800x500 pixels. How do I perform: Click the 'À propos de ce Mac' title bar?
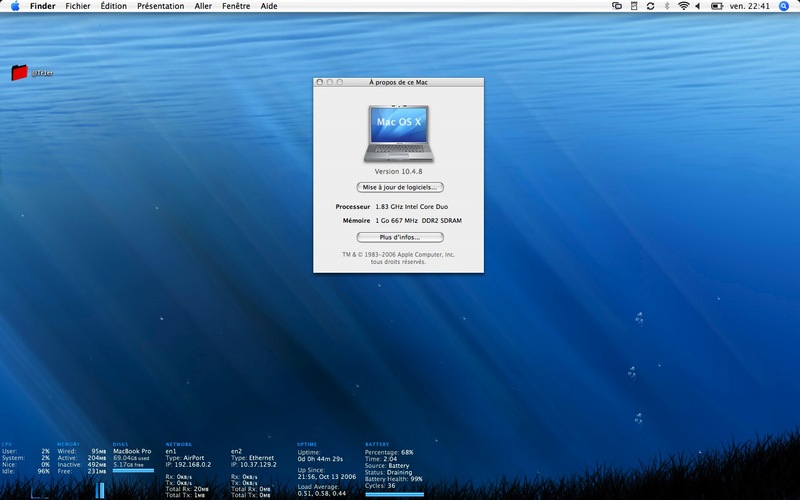coord(398,82)
